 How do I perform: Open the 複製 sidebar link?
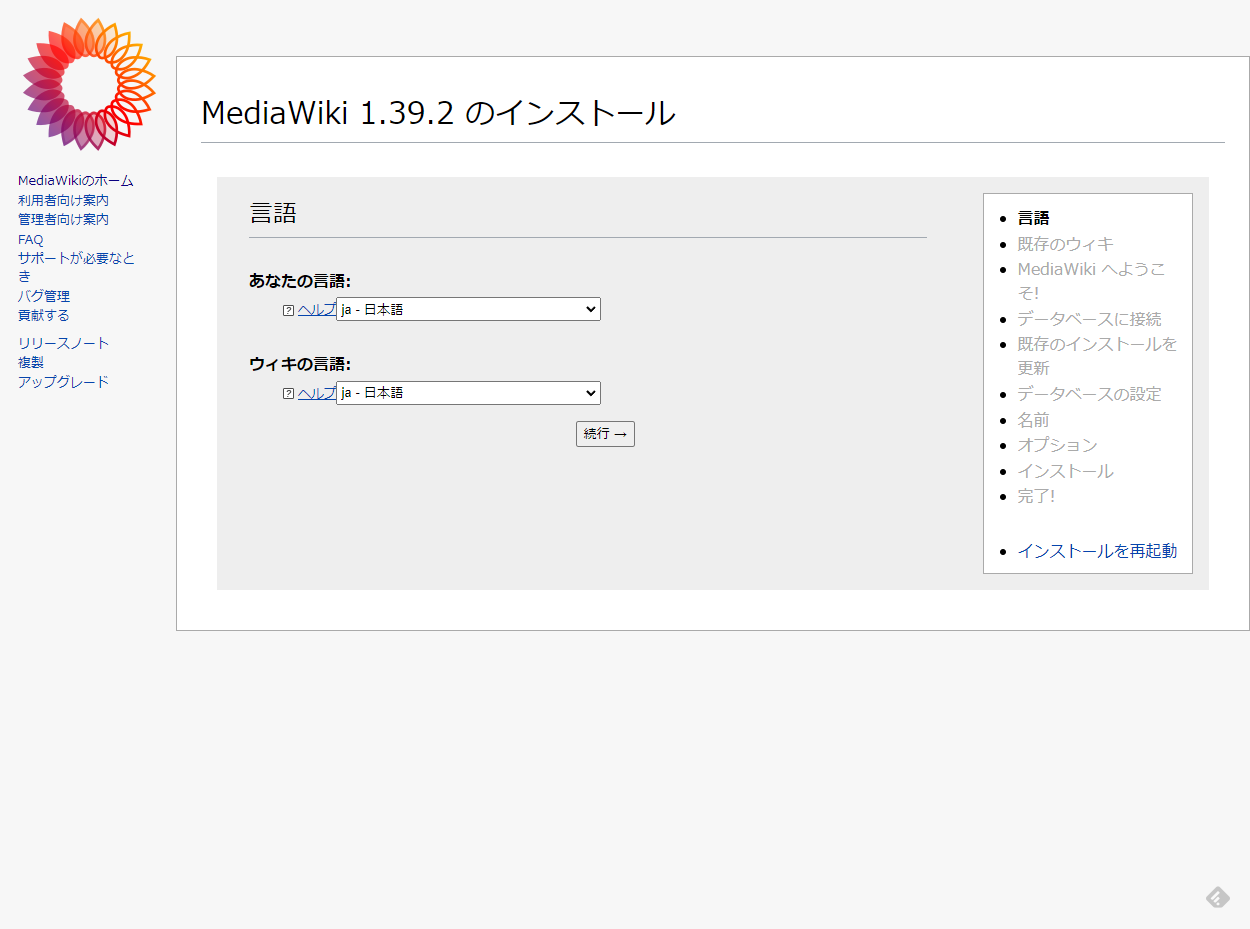coord(29,362)
